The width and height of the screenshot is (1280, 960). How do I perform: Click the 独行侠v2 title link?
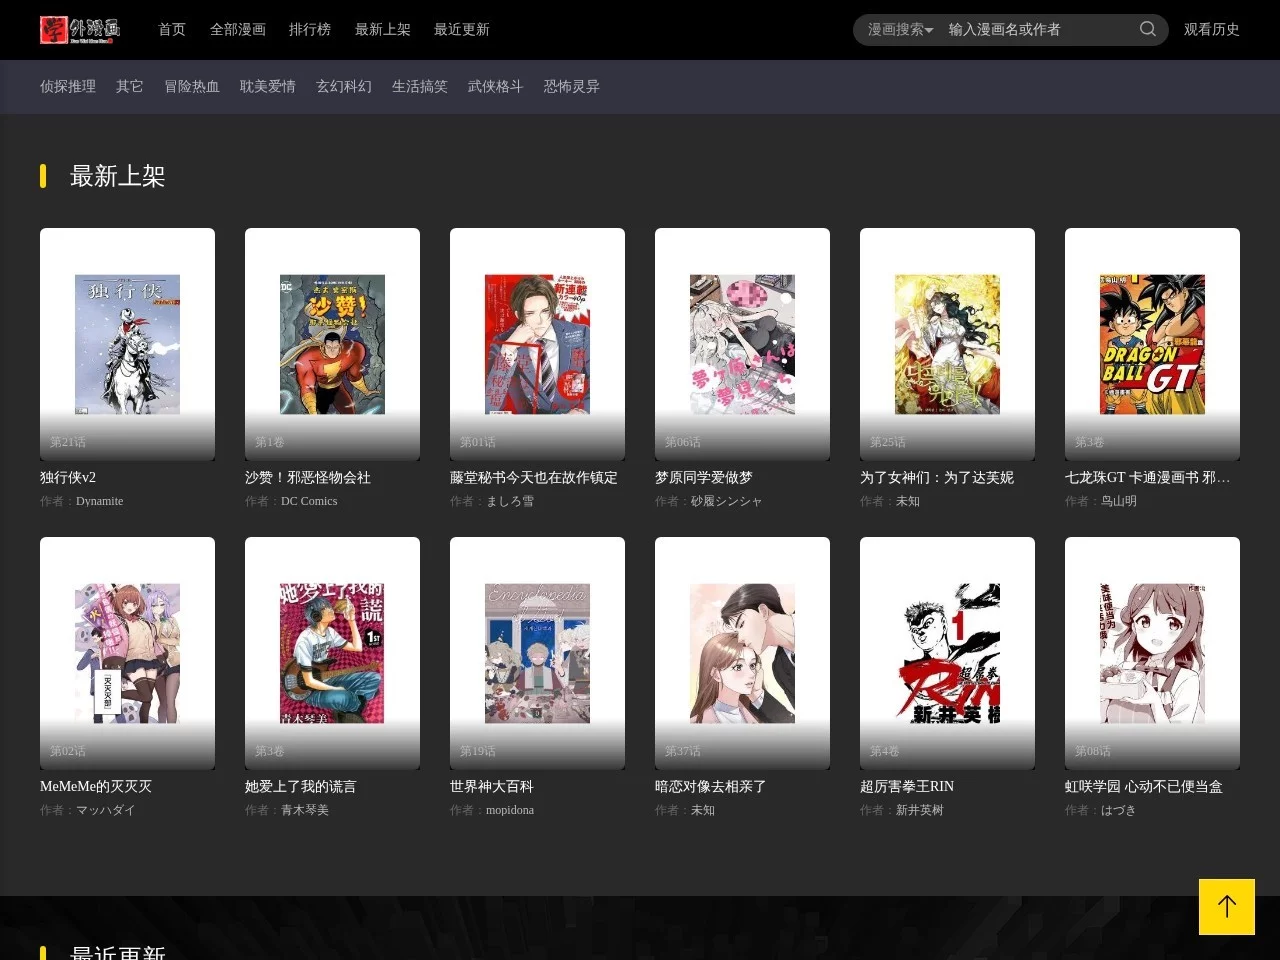tap(68, 478)
